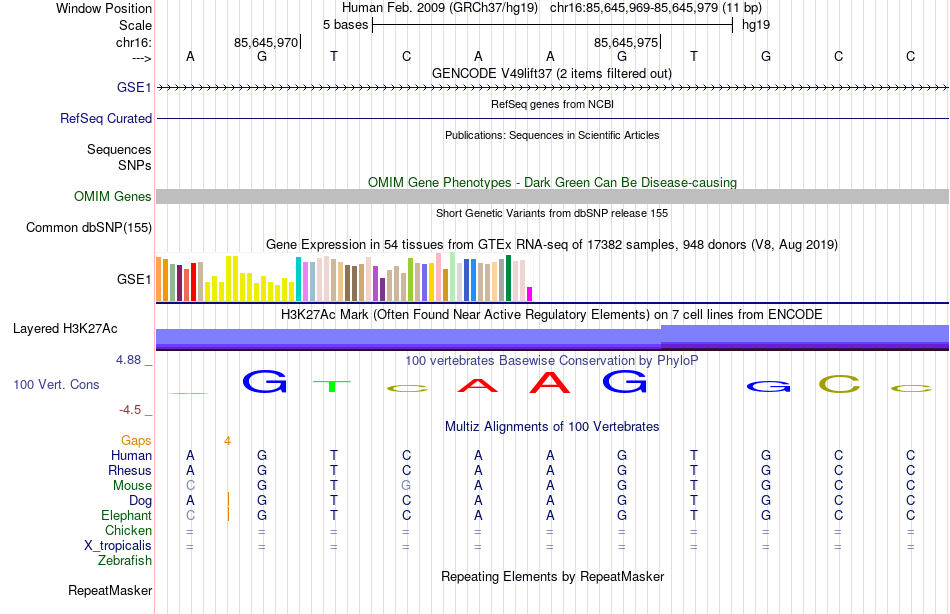This screenshot has height=614, width=950.
Task: Click the 85,645,975 ruler position
Action: (x=626, y=42)
